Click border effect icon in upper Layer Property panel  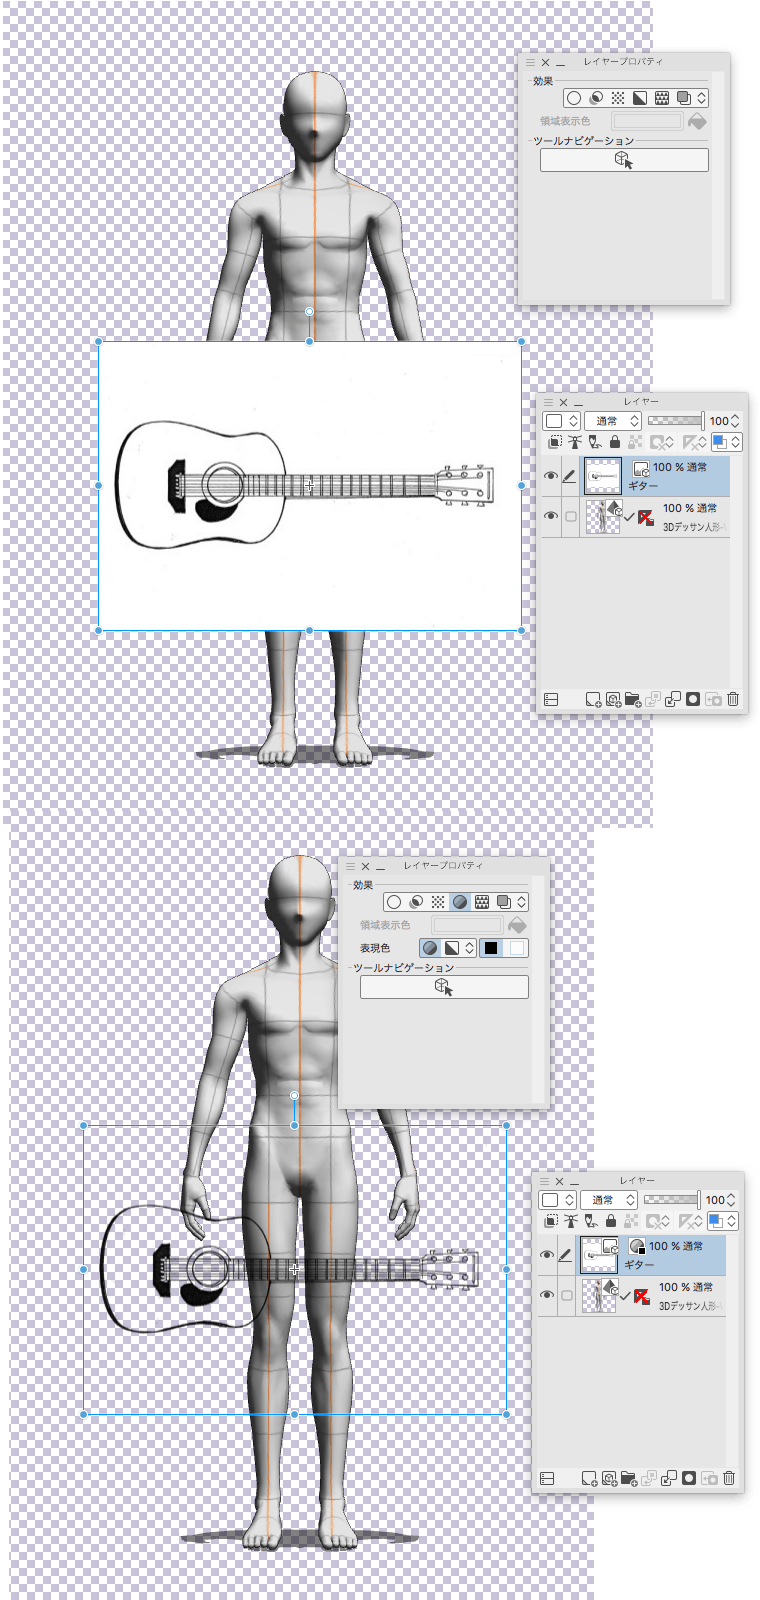[574, 98]
